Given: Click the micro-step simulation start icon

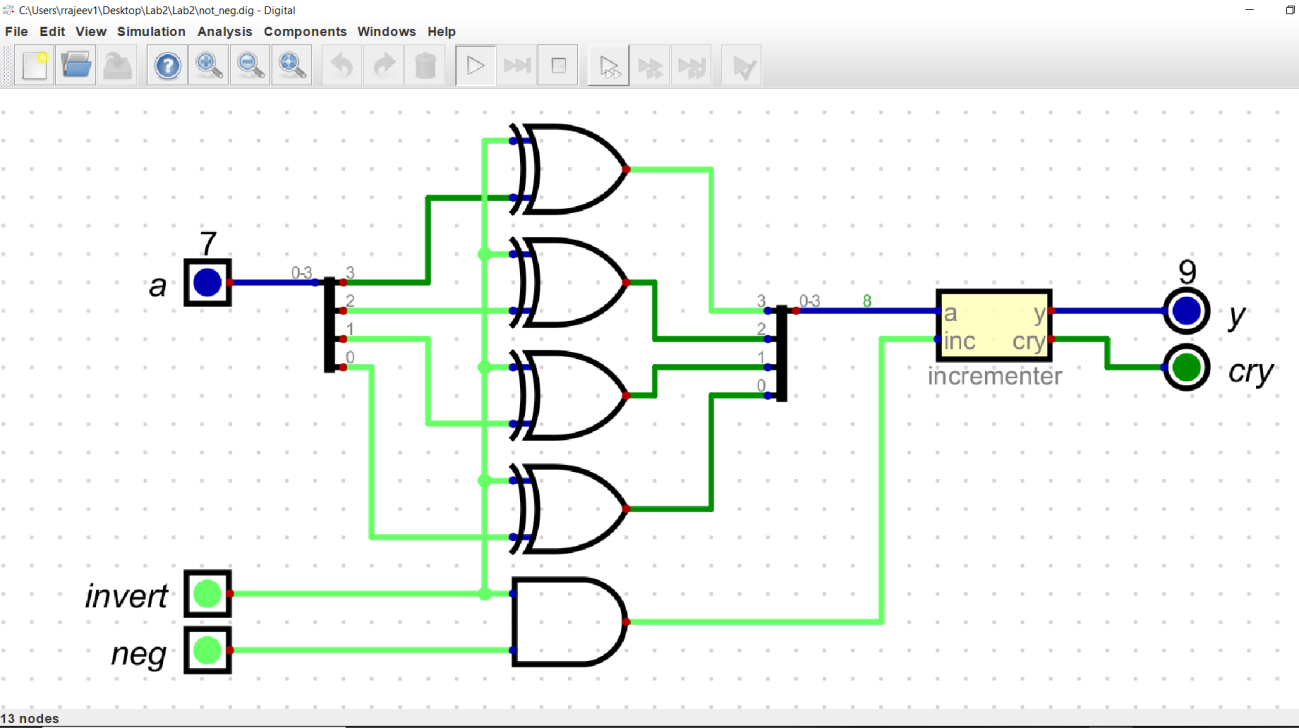Looking at the screenshot, I should (609, 67).
